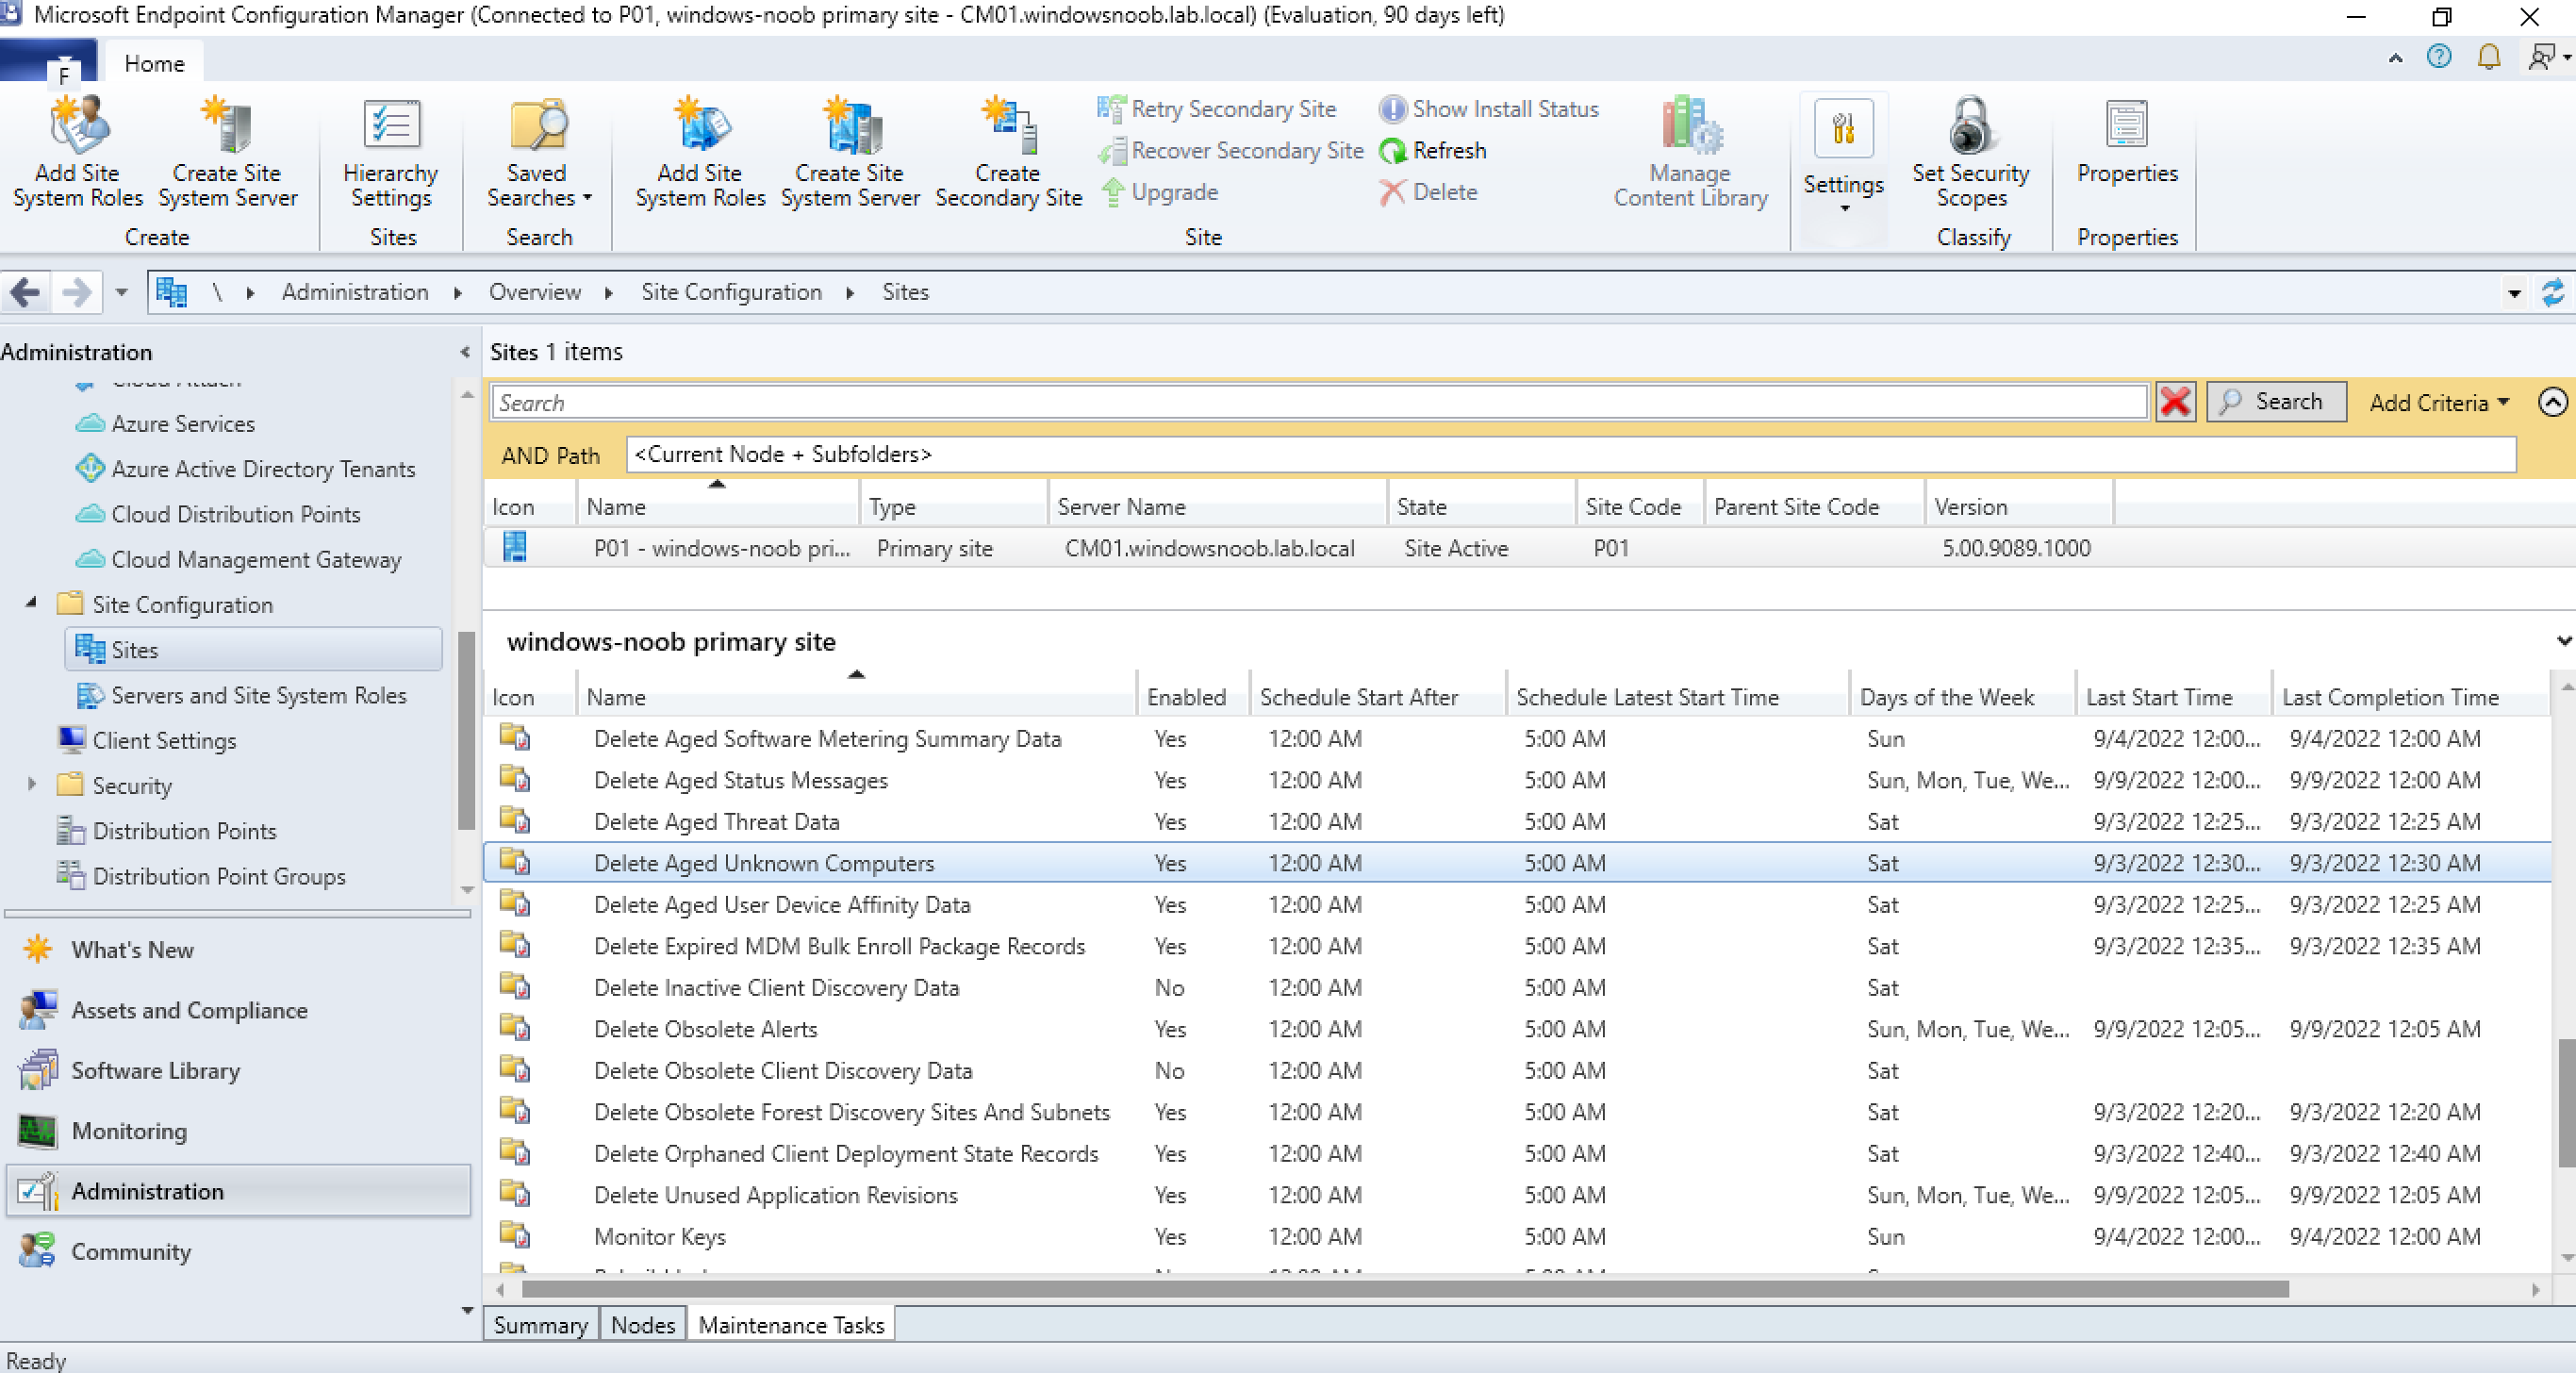
Task: Collapse the Administration navigation pane
Action: (465, 352)
